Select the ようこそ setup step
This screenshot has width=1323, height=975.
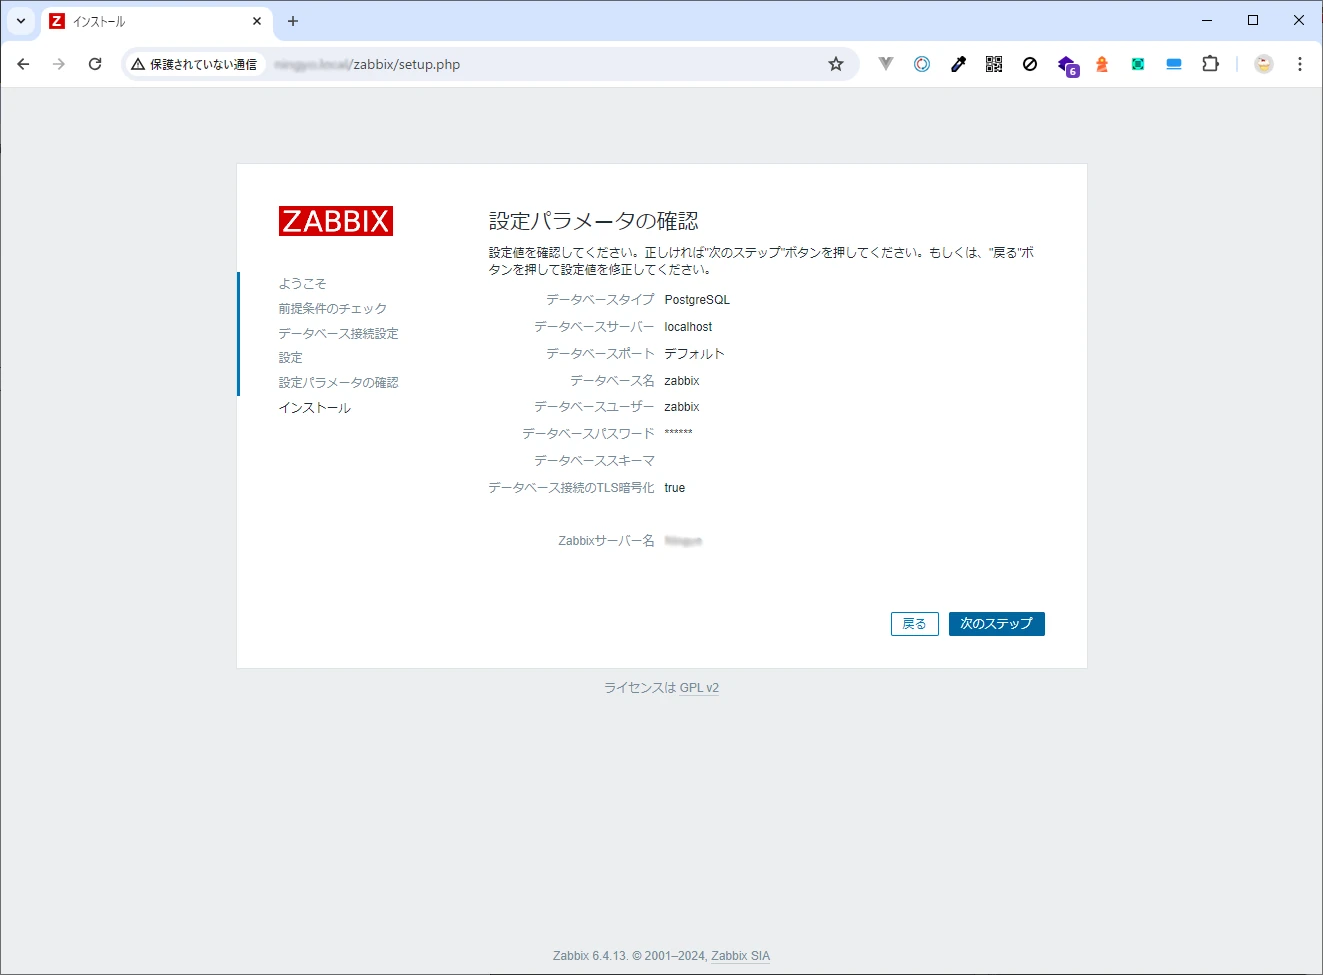click(x=303, y=284)
